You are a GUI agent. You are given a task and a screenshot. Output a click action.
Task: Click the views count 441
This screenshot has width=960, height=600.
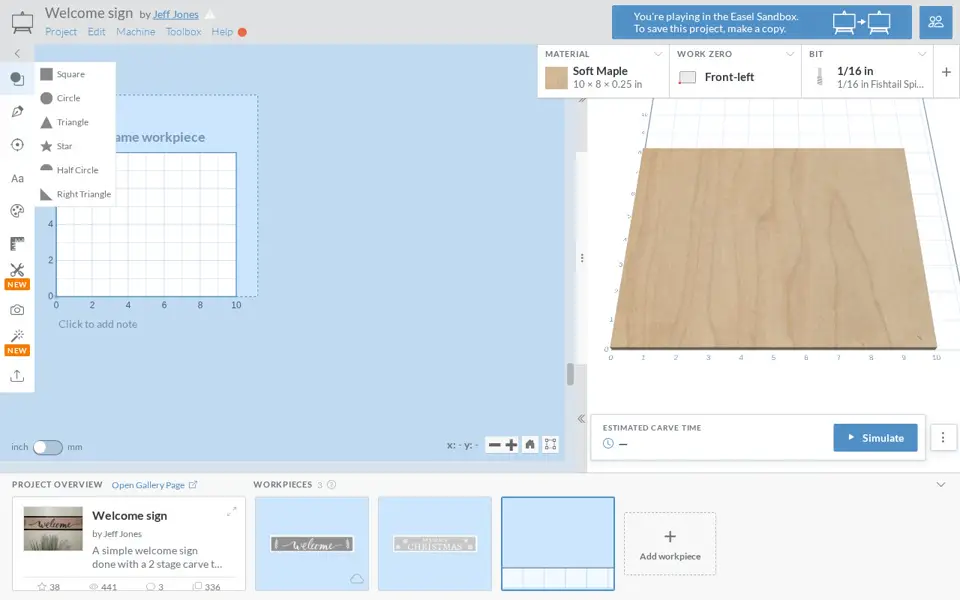point(103,587)
